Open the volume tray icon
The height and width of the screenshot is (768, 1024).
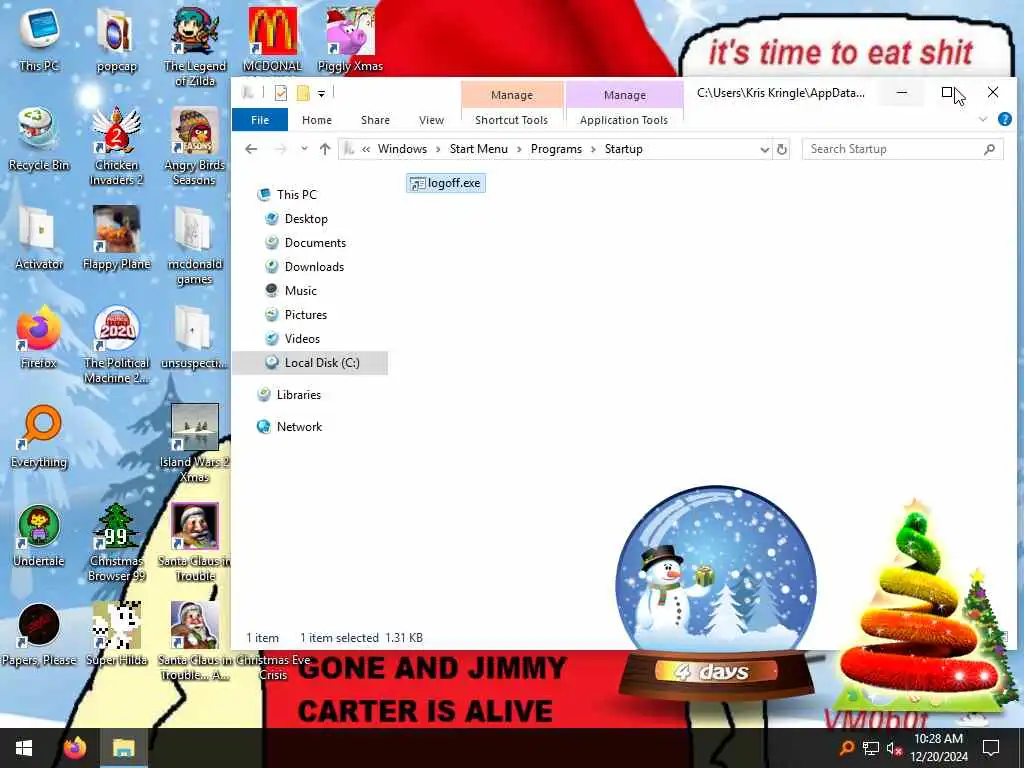tap(894, 748)
